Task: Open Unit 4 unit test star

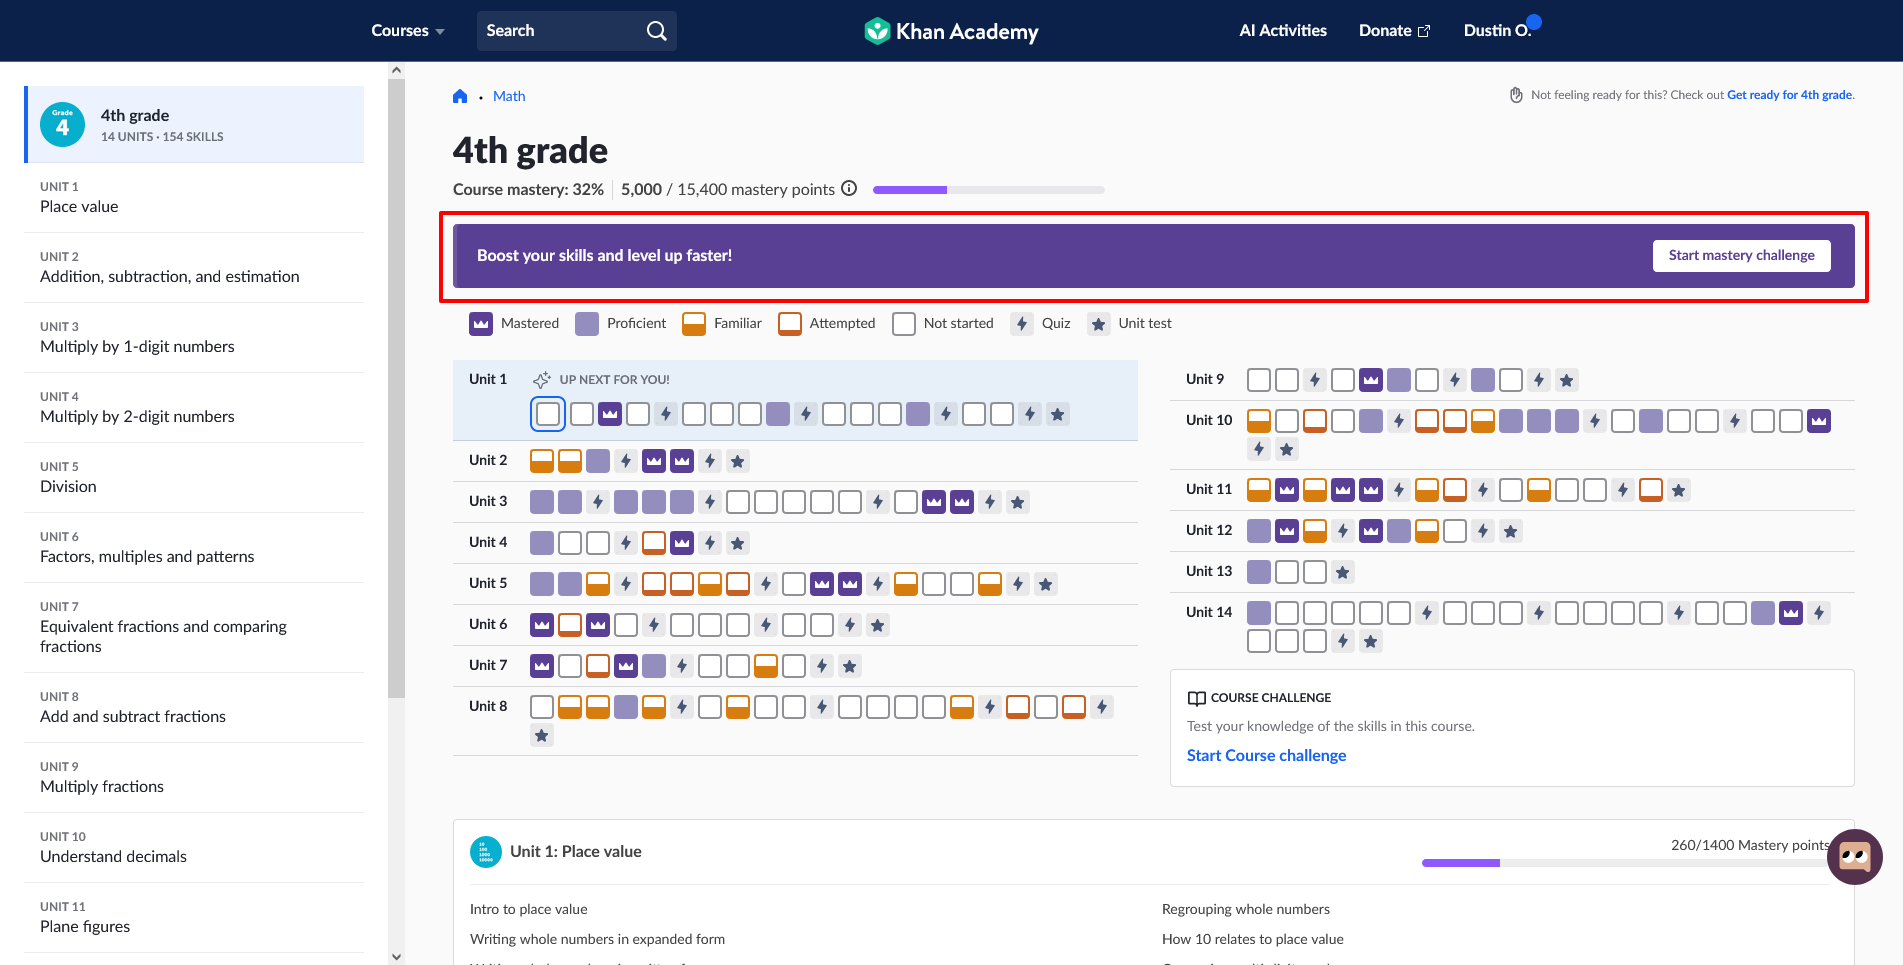Action: coord(737,543)
